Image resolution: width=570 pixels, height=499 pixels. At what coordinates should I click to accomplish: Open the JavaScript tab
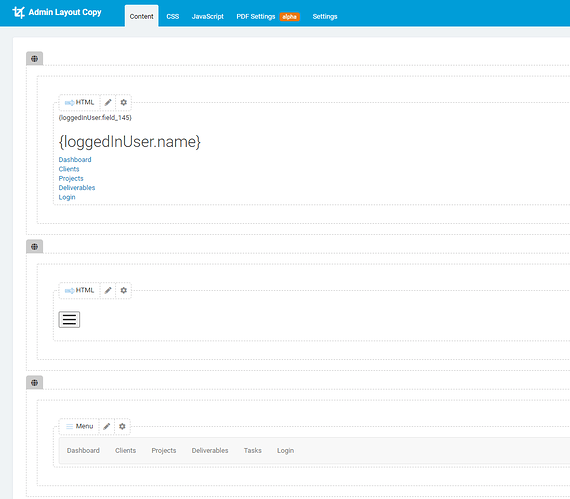pyautogui.click(x=208, y=16)
